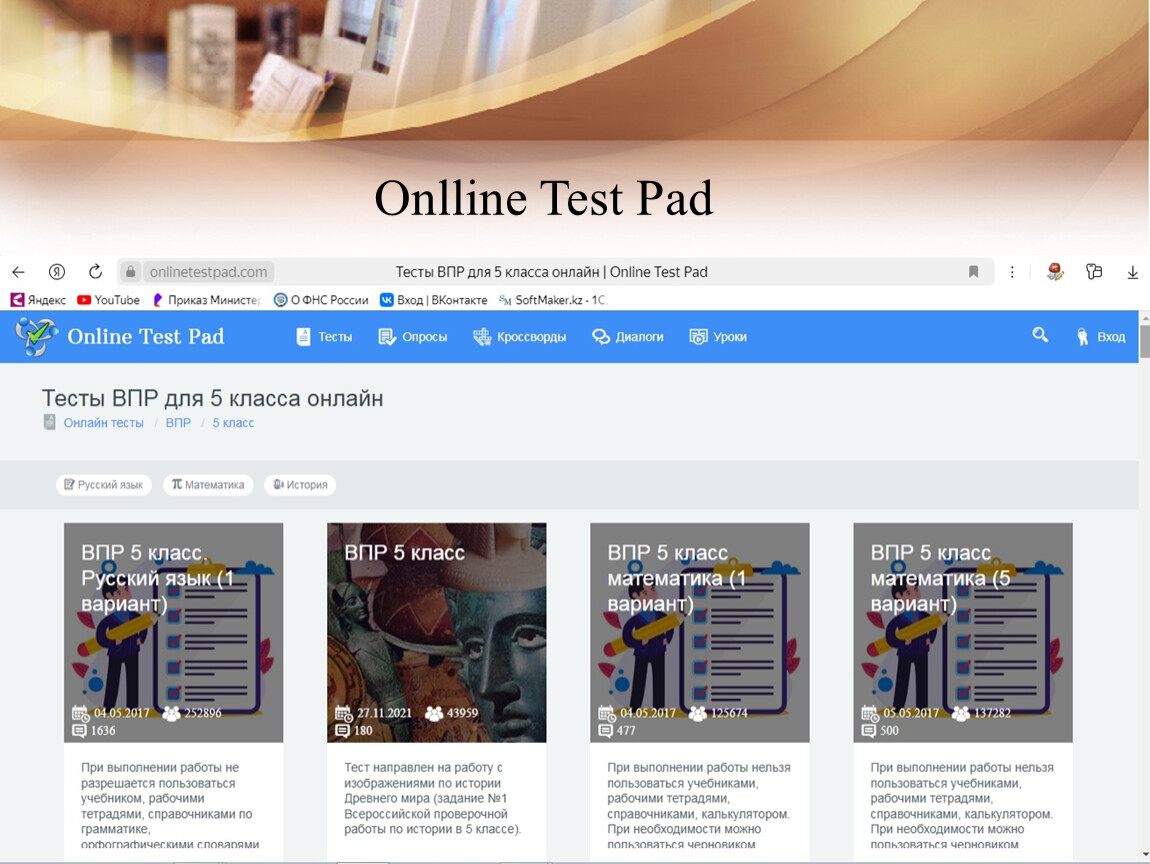Click the ВПР breadcrumb link

(x=178, y=423)
